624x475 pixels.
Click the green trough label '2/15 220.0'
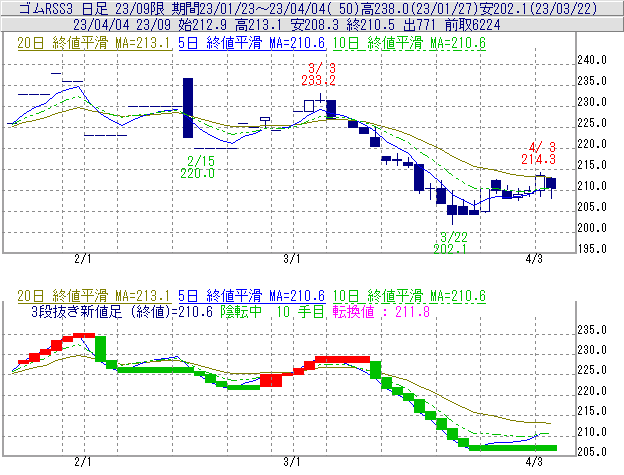[x=198, y=167]
